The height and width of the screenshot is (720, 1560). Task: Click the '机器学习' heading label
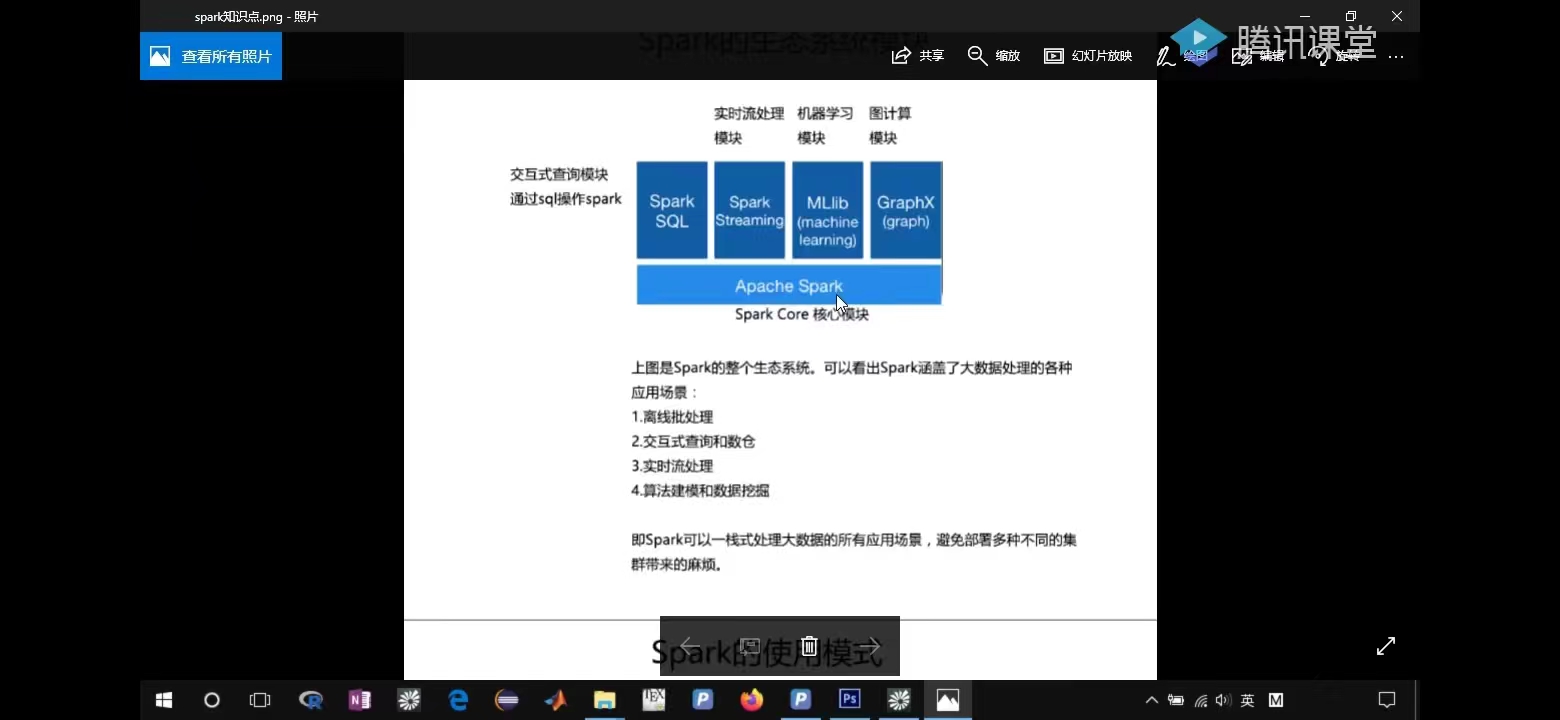pos(825,113)
